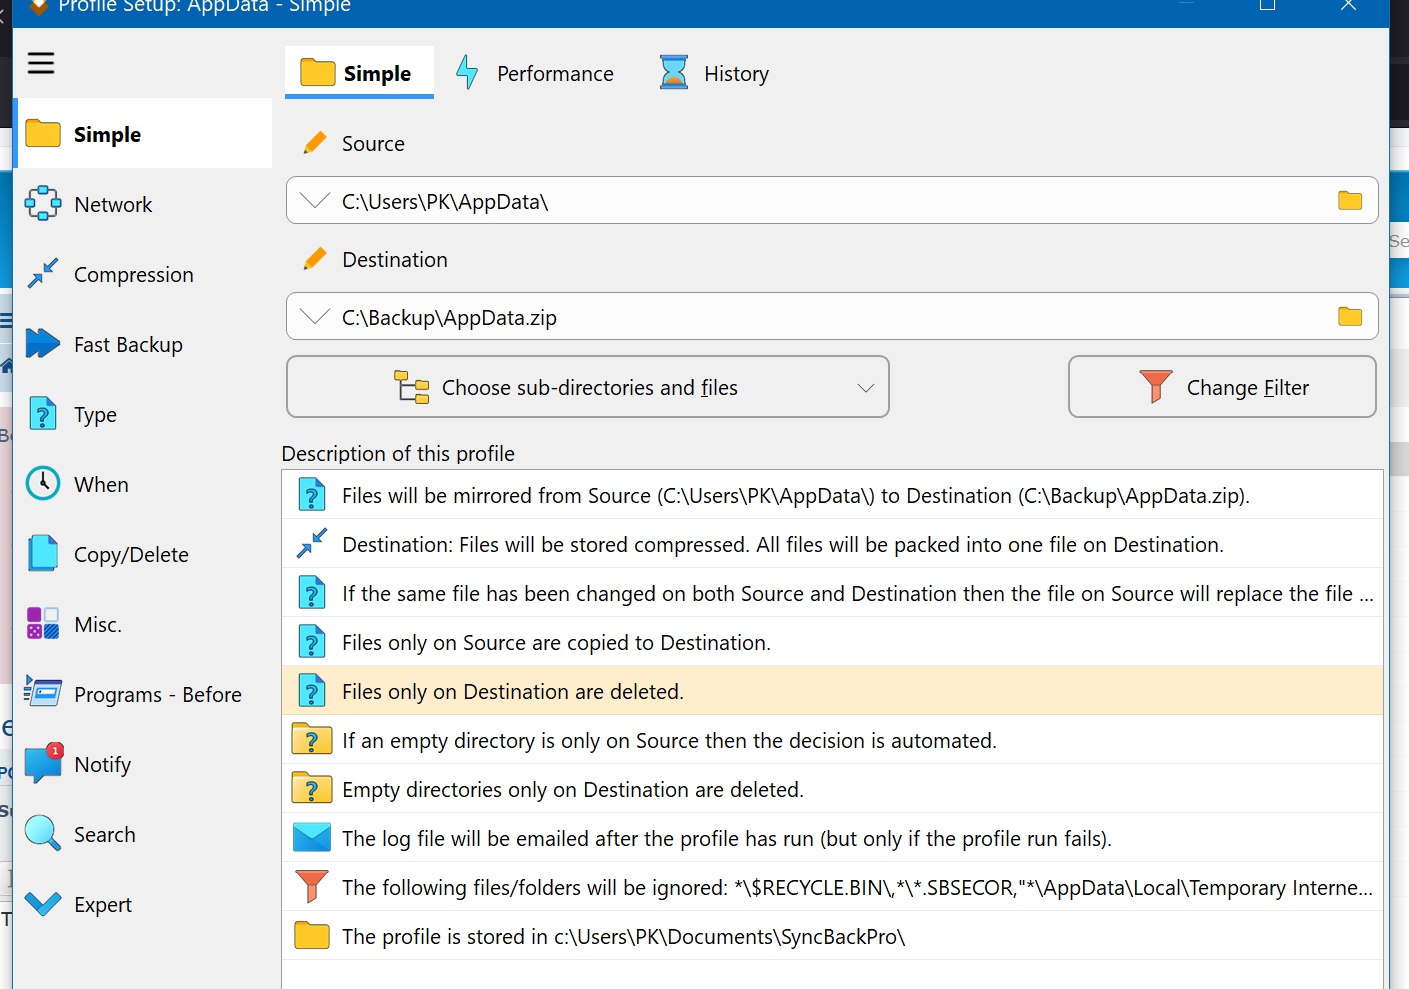Select 'Files only on Source are copied' row

[x=833, y=642]
